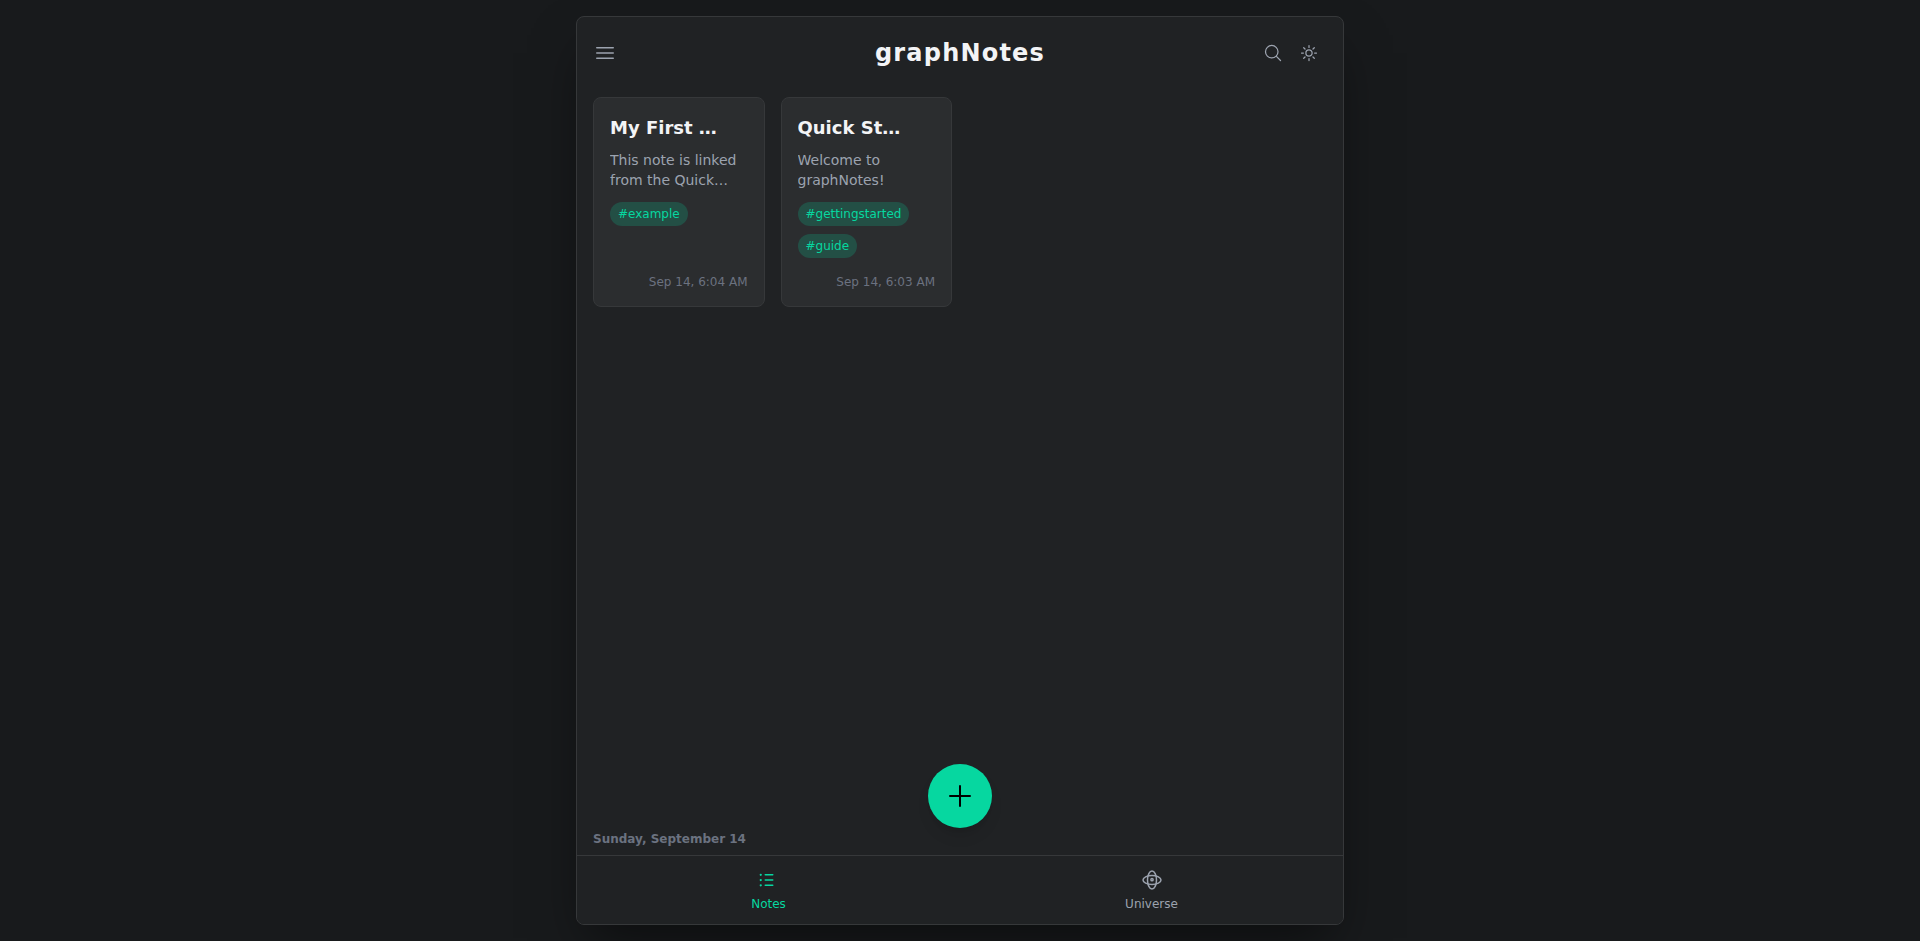Toggle light theme with sun icon

pyautogui.click(x=1309, y=53)
